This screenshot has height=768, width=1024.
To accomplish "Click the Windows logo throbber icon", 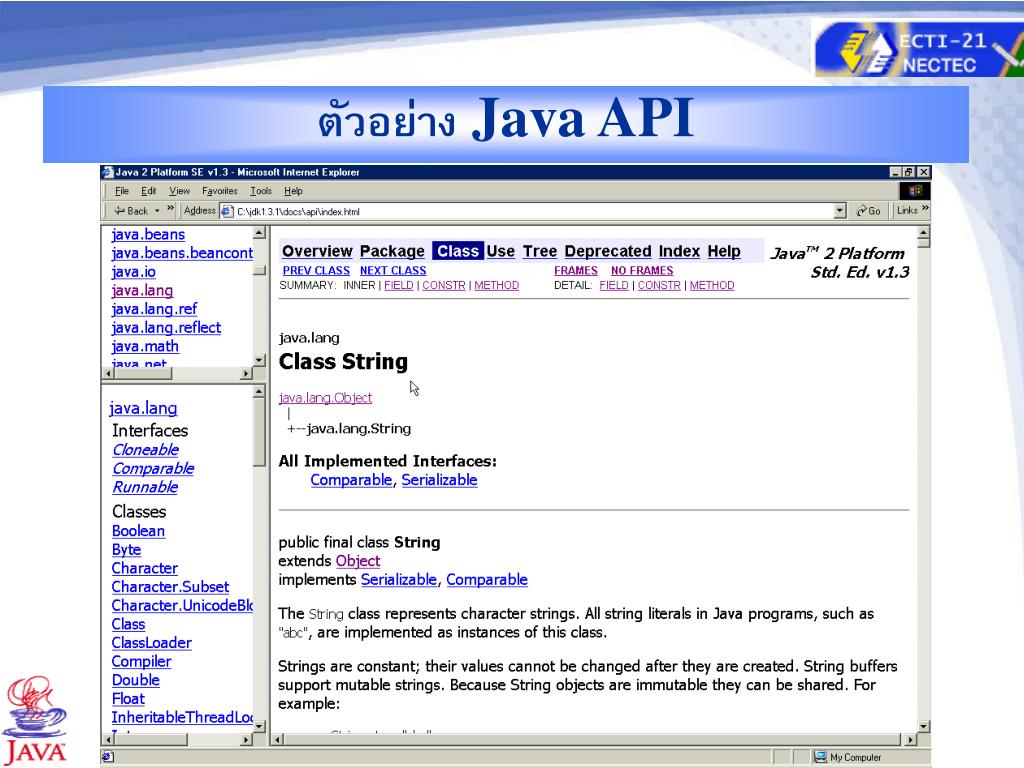I will pos(915,191).
